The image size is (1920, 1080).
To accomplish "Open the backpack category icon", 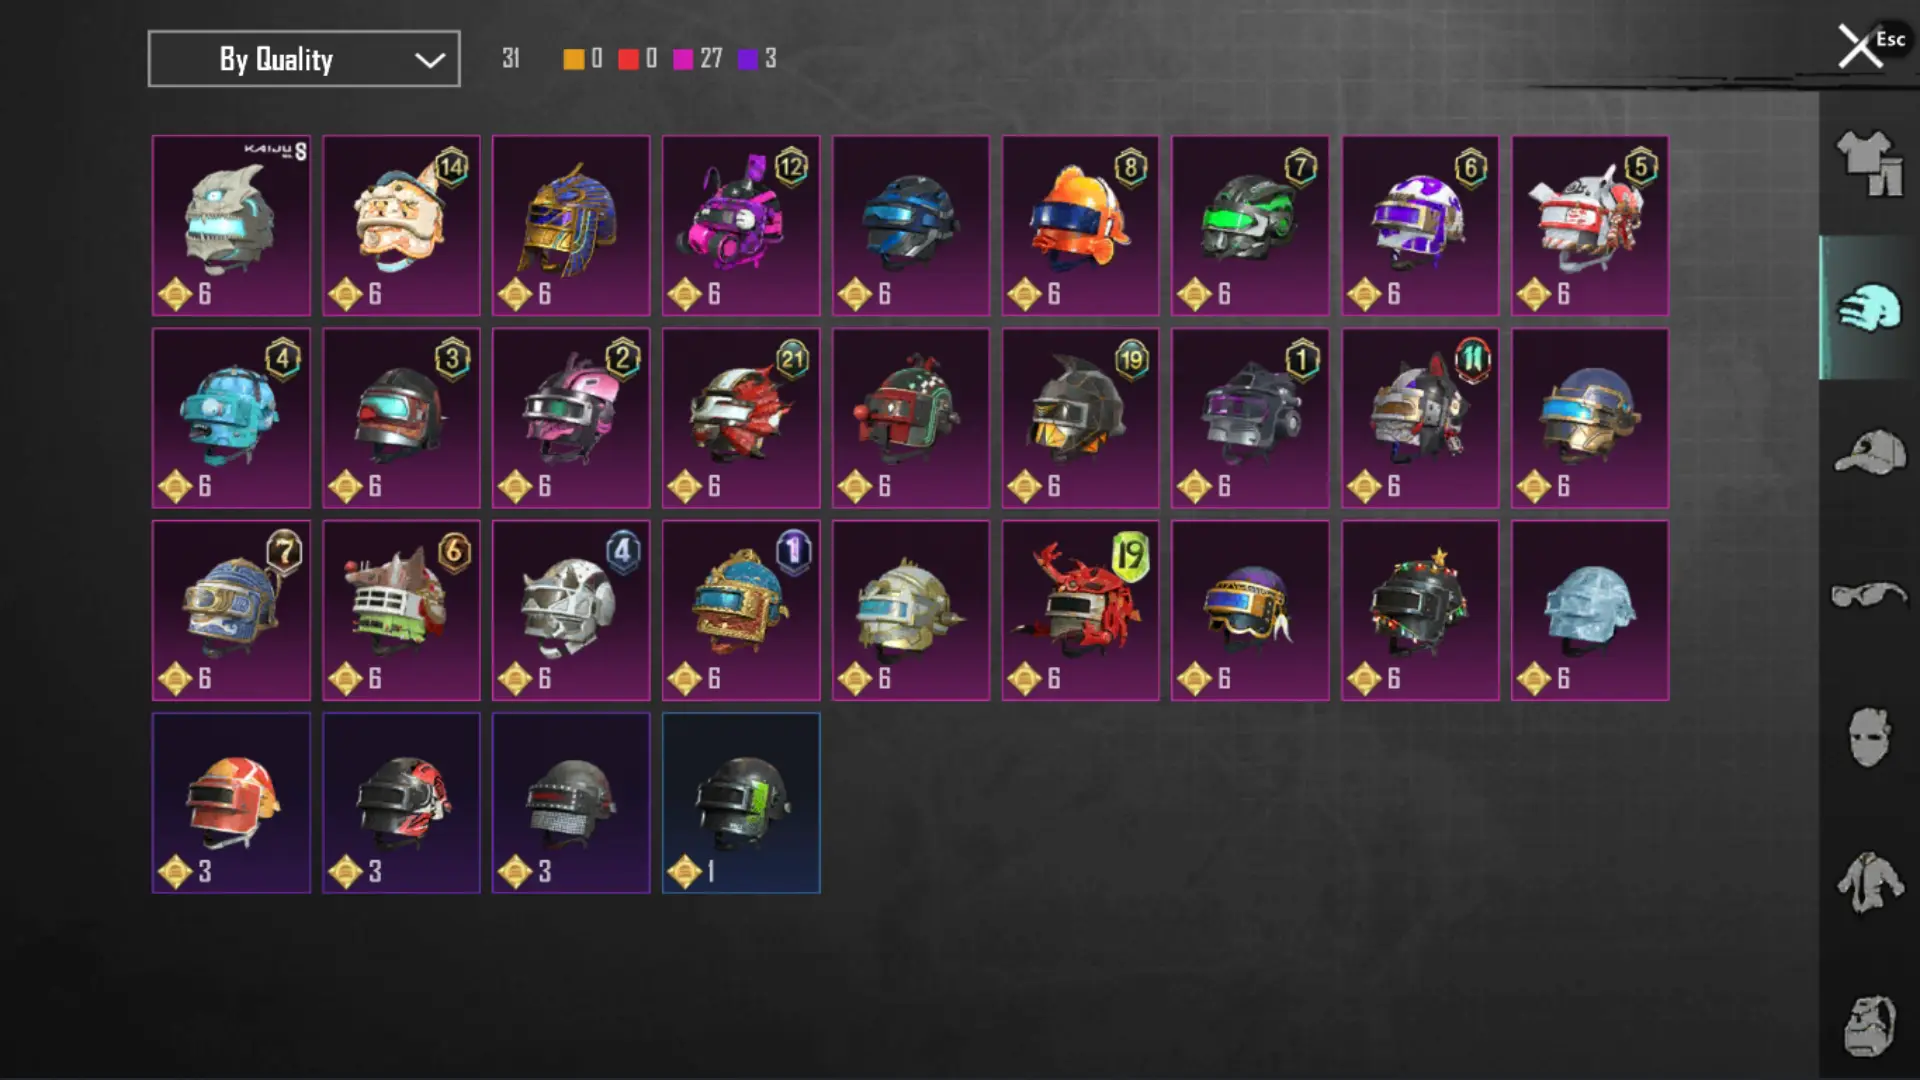I will [x=1869, y=1026].
